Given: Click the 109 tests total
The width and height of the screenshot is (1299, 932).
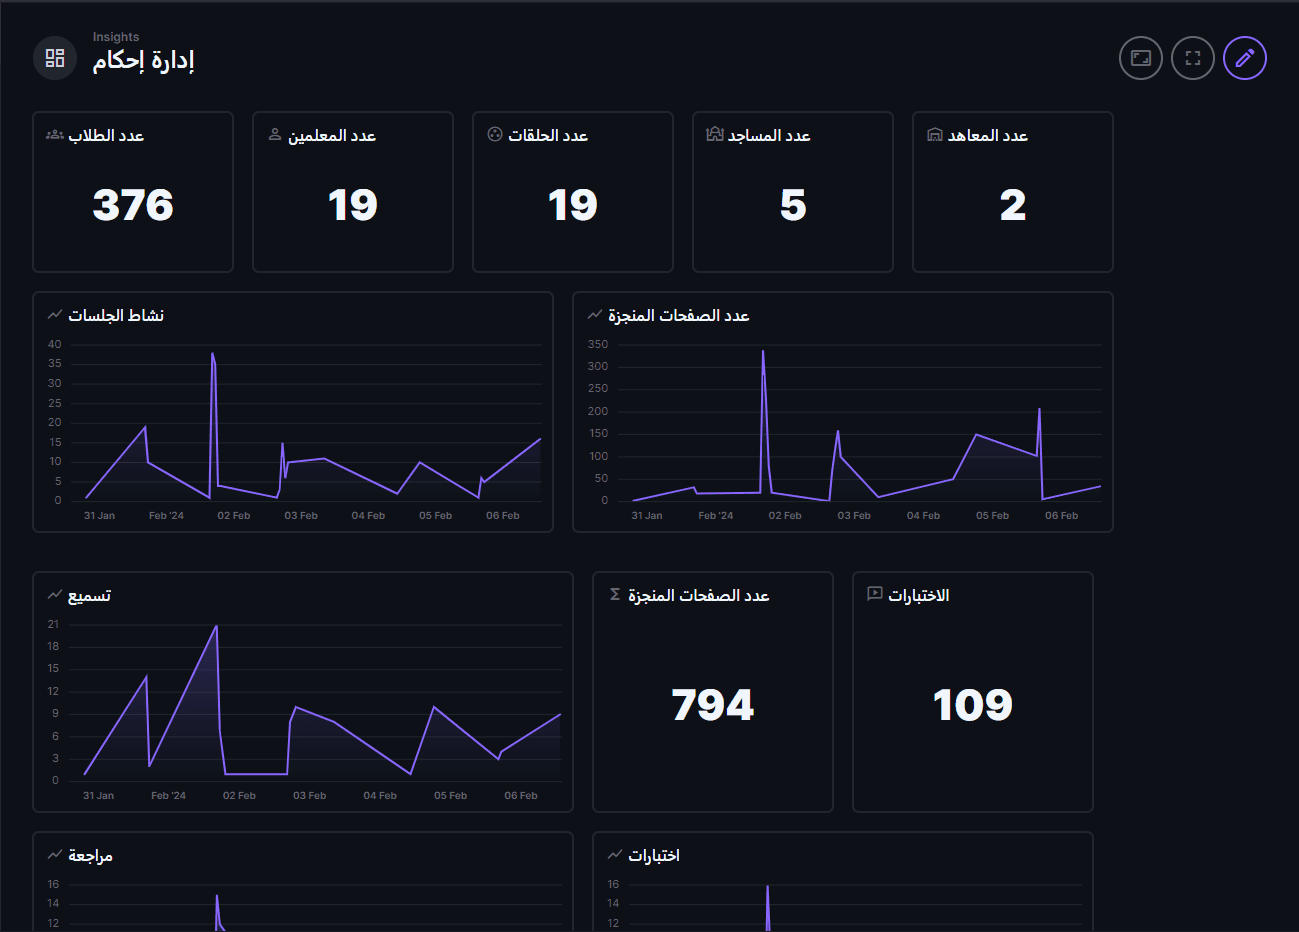Looking at the screenshot, I should [973, 705].
